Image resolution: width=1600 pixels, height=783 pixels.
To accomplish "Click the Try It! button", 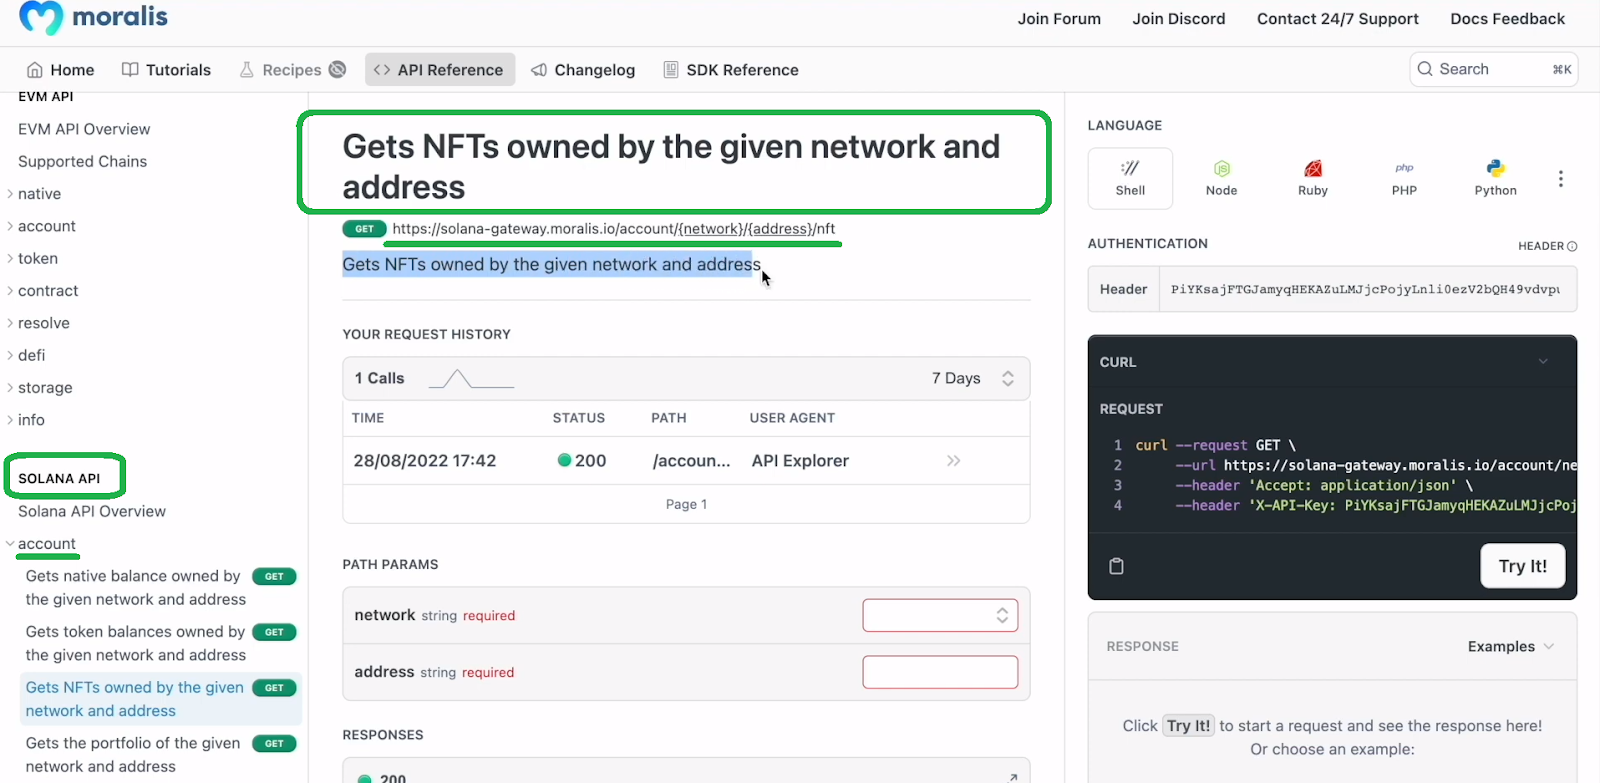I will [1522, 566].
